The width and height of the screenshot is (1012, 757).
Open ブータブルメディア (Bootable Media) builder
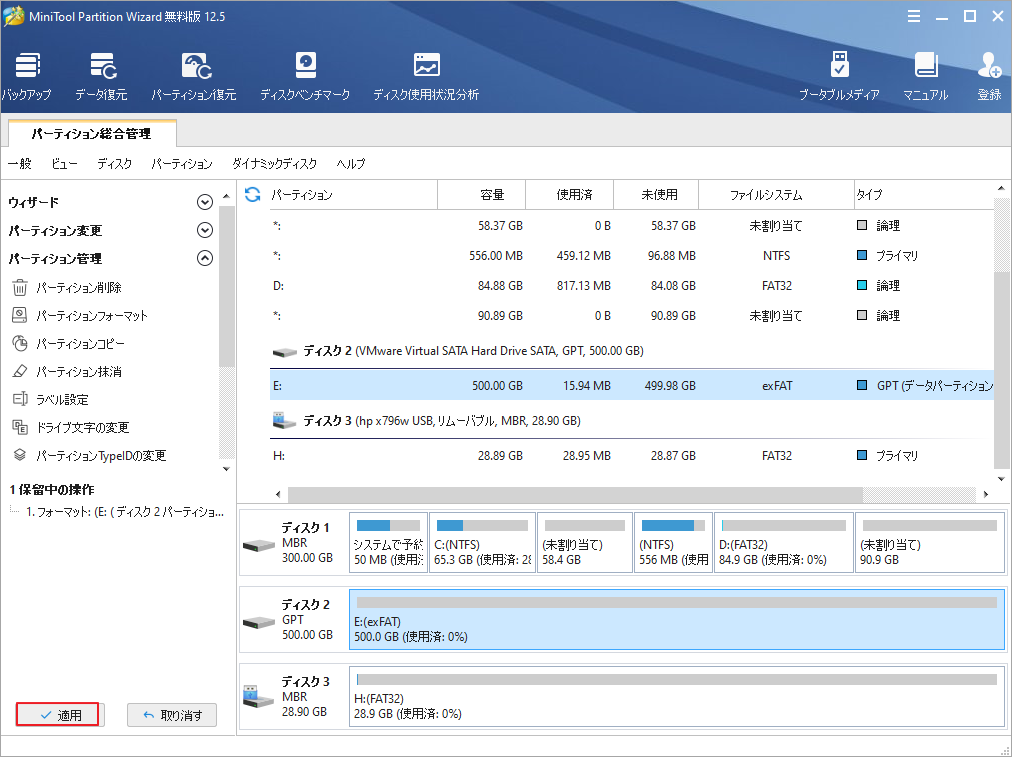point(839,77)
